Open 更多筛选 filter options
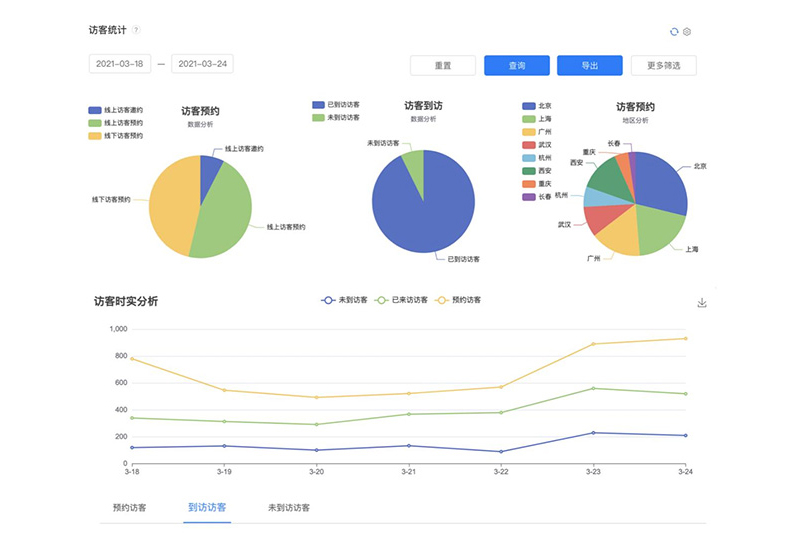This screenshot has height=533, width=800. tap(664, 65)
